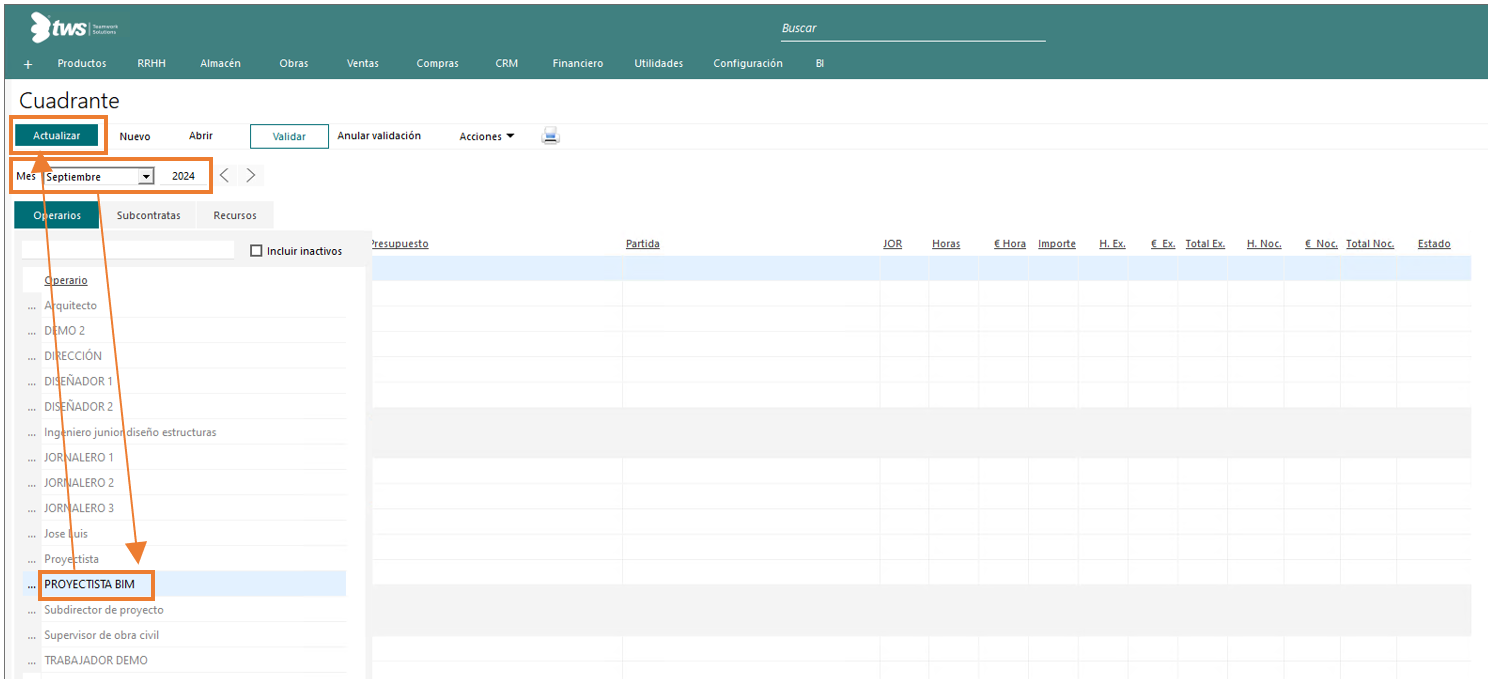Sort by the JOR column header
1488x679 pixels.
click(893, 244)
